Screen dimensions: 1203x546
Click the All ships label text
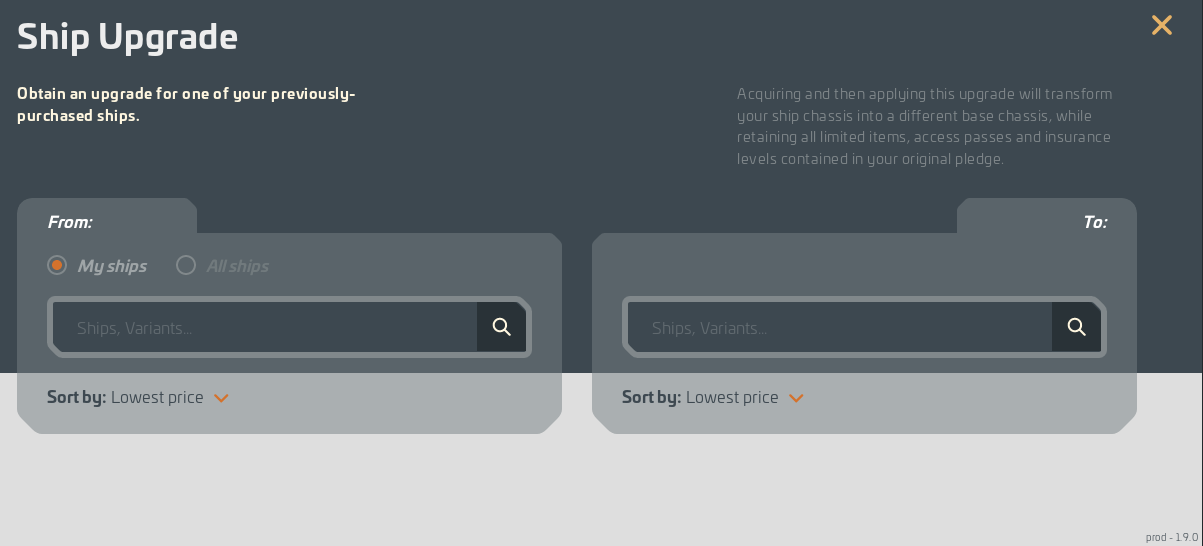[237, 266]
